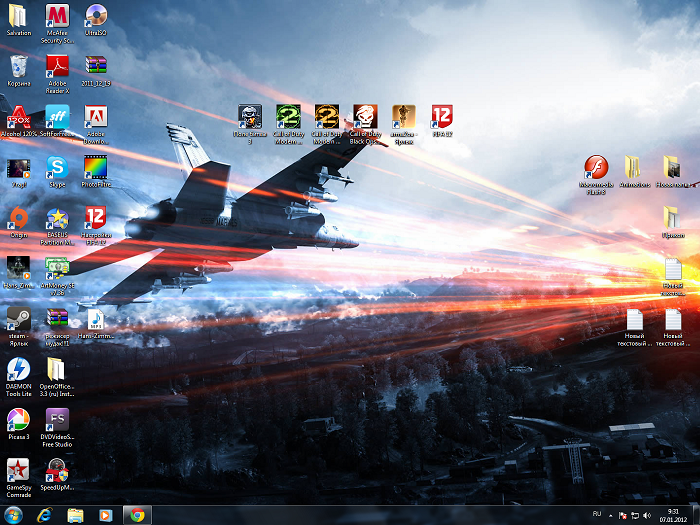This screenshot has width=700, height=525.
Task: Launch FIFA 12 game shortcut
Action: [x=442, y=117]
